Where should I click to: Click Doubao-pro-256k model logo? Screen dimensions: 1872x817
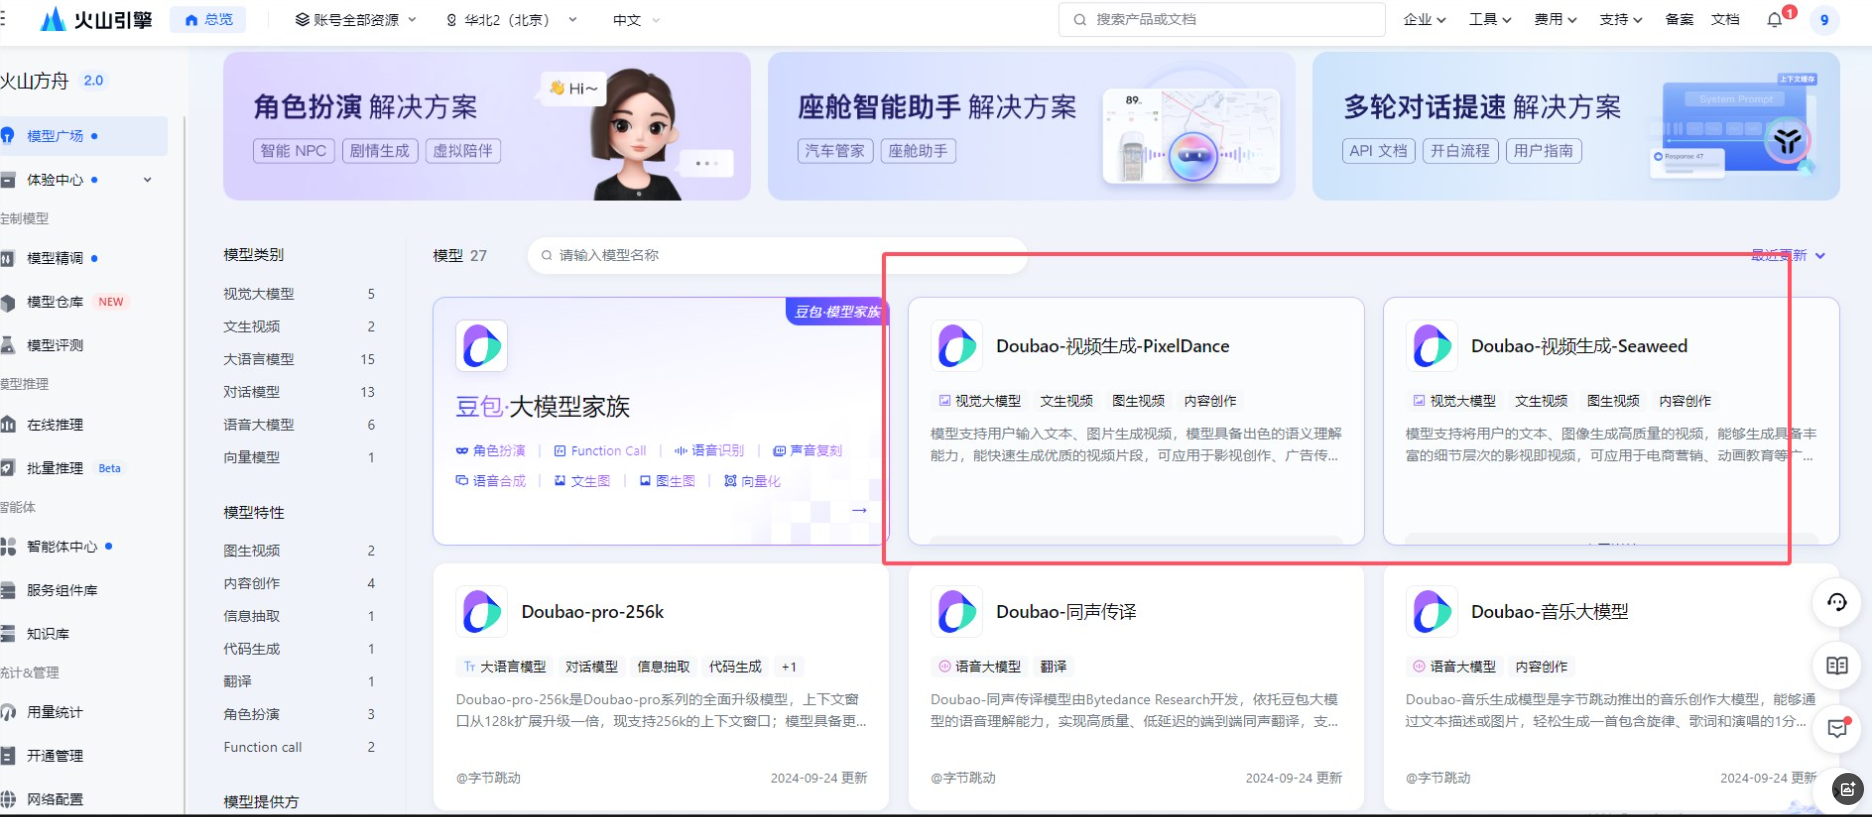(482, 612)
